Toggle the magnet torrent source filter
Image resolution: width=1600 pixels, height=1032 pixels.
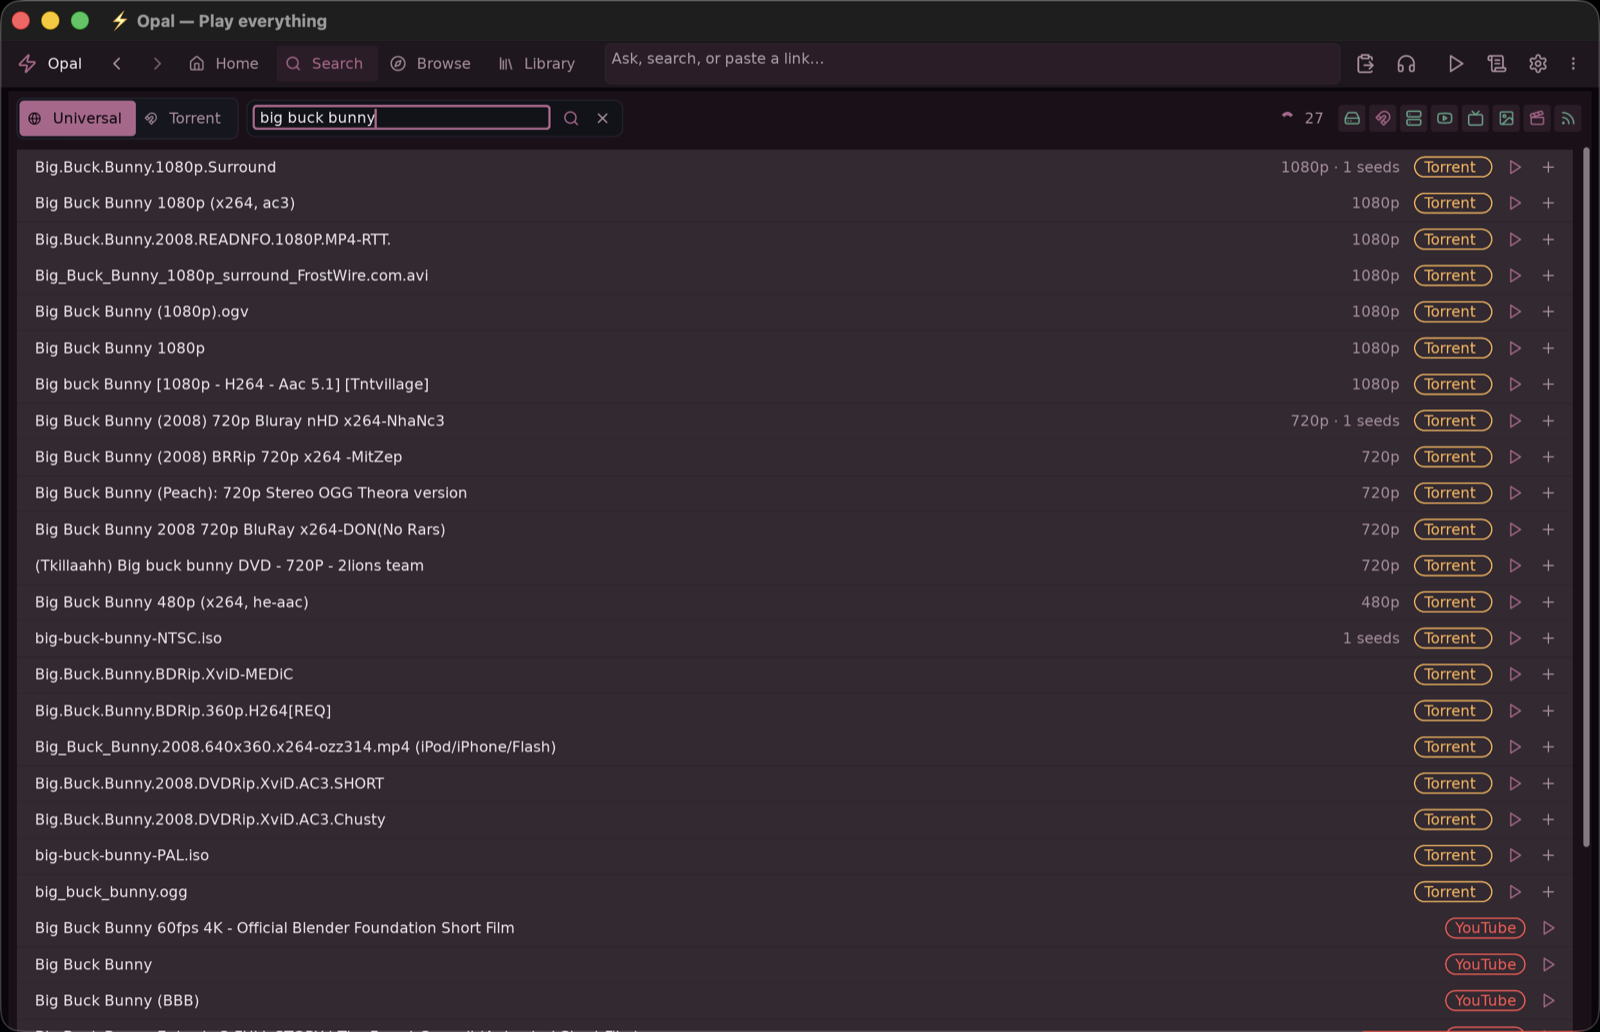pos(1383,118)
